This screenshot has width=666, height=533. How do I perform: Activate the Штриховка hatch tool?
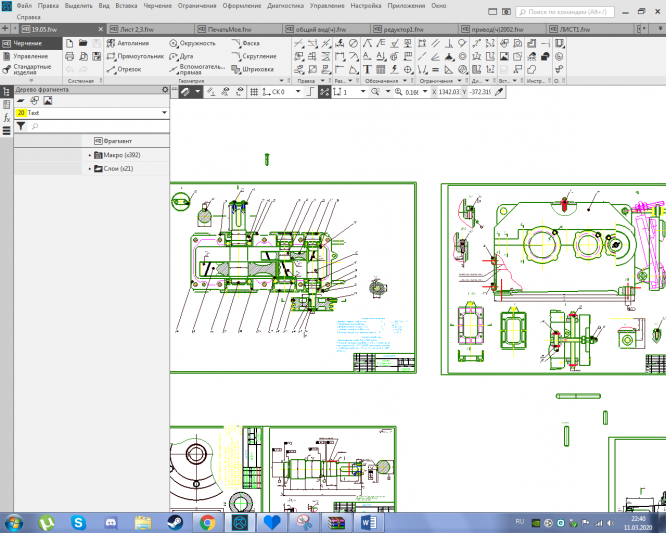pos(256,69)
